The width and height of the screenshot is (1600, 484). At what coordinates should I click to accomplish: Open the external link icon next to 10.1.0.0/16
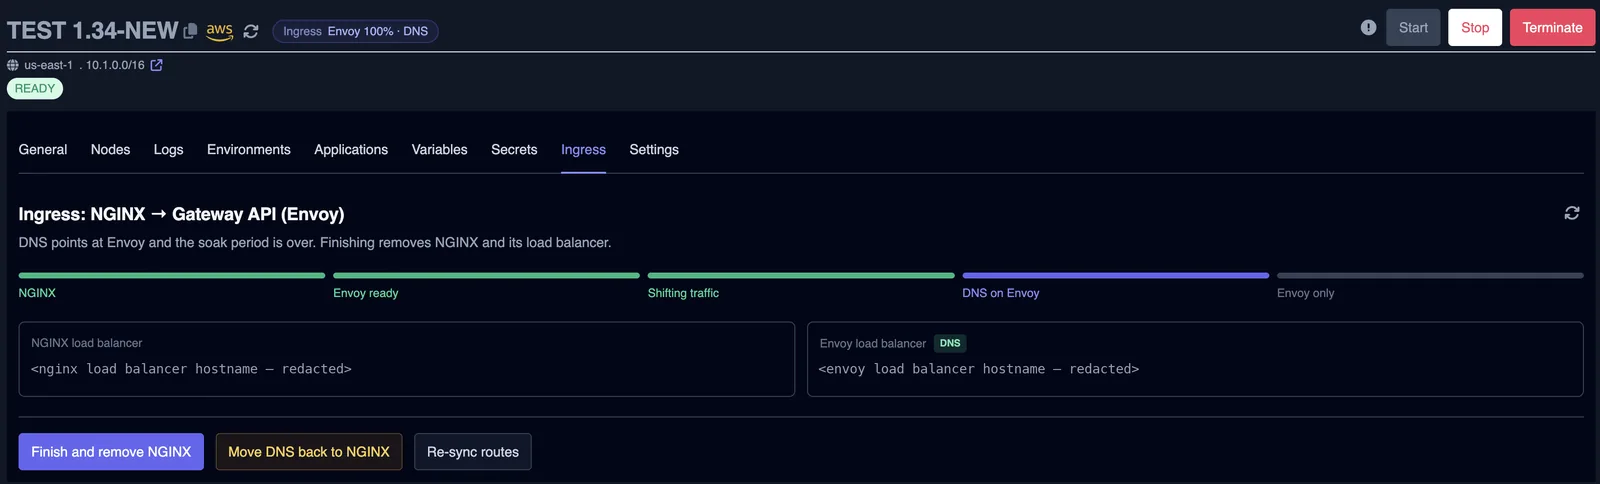click(x=156, y=65)
